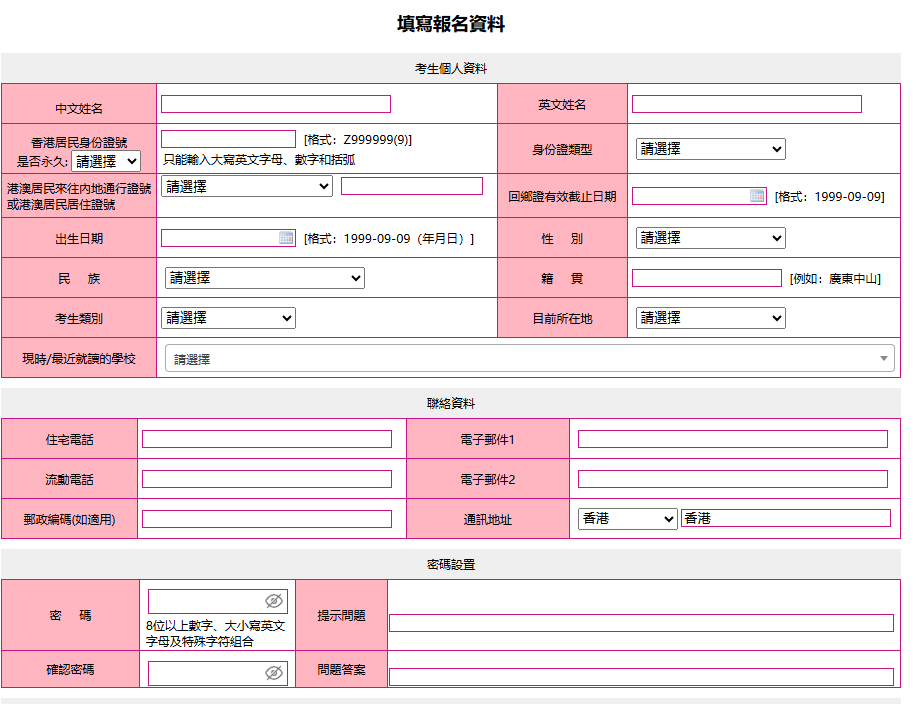This screenshot has height=704, width=924.
Task: Open the 目前所在地 dropdown
Action: click(710, 318)
